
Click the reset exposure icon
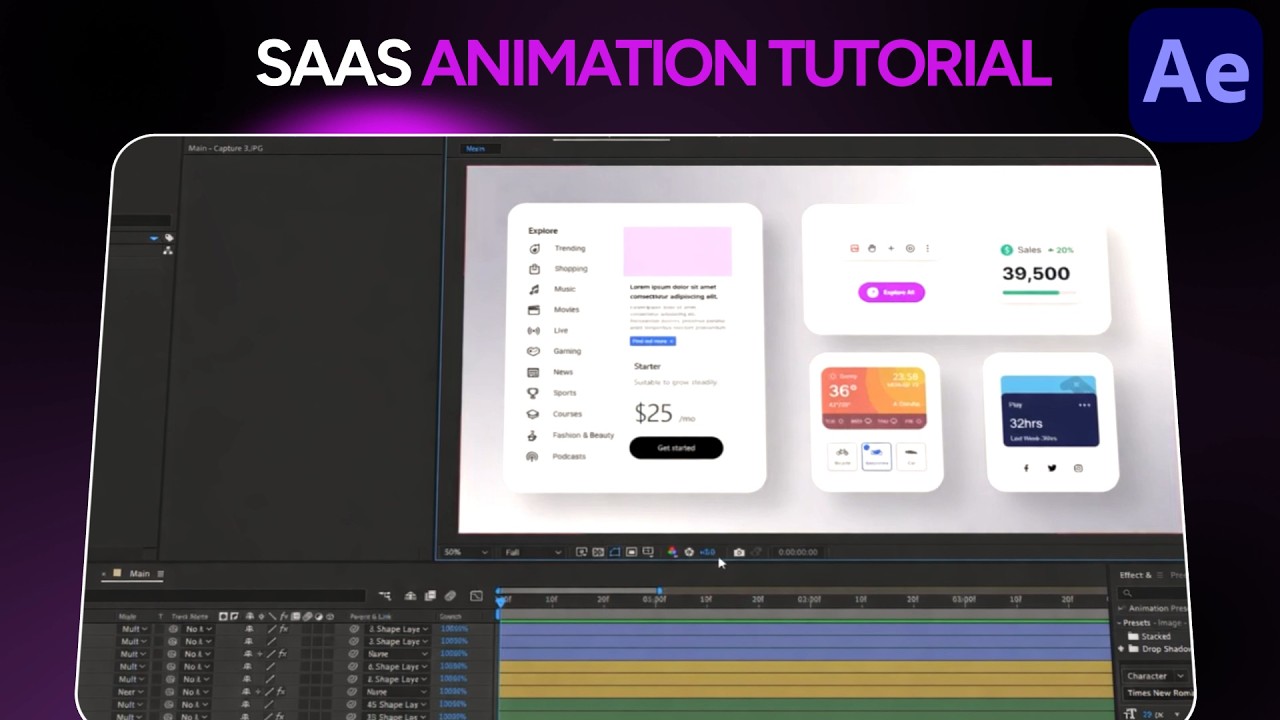coord(689,552)
